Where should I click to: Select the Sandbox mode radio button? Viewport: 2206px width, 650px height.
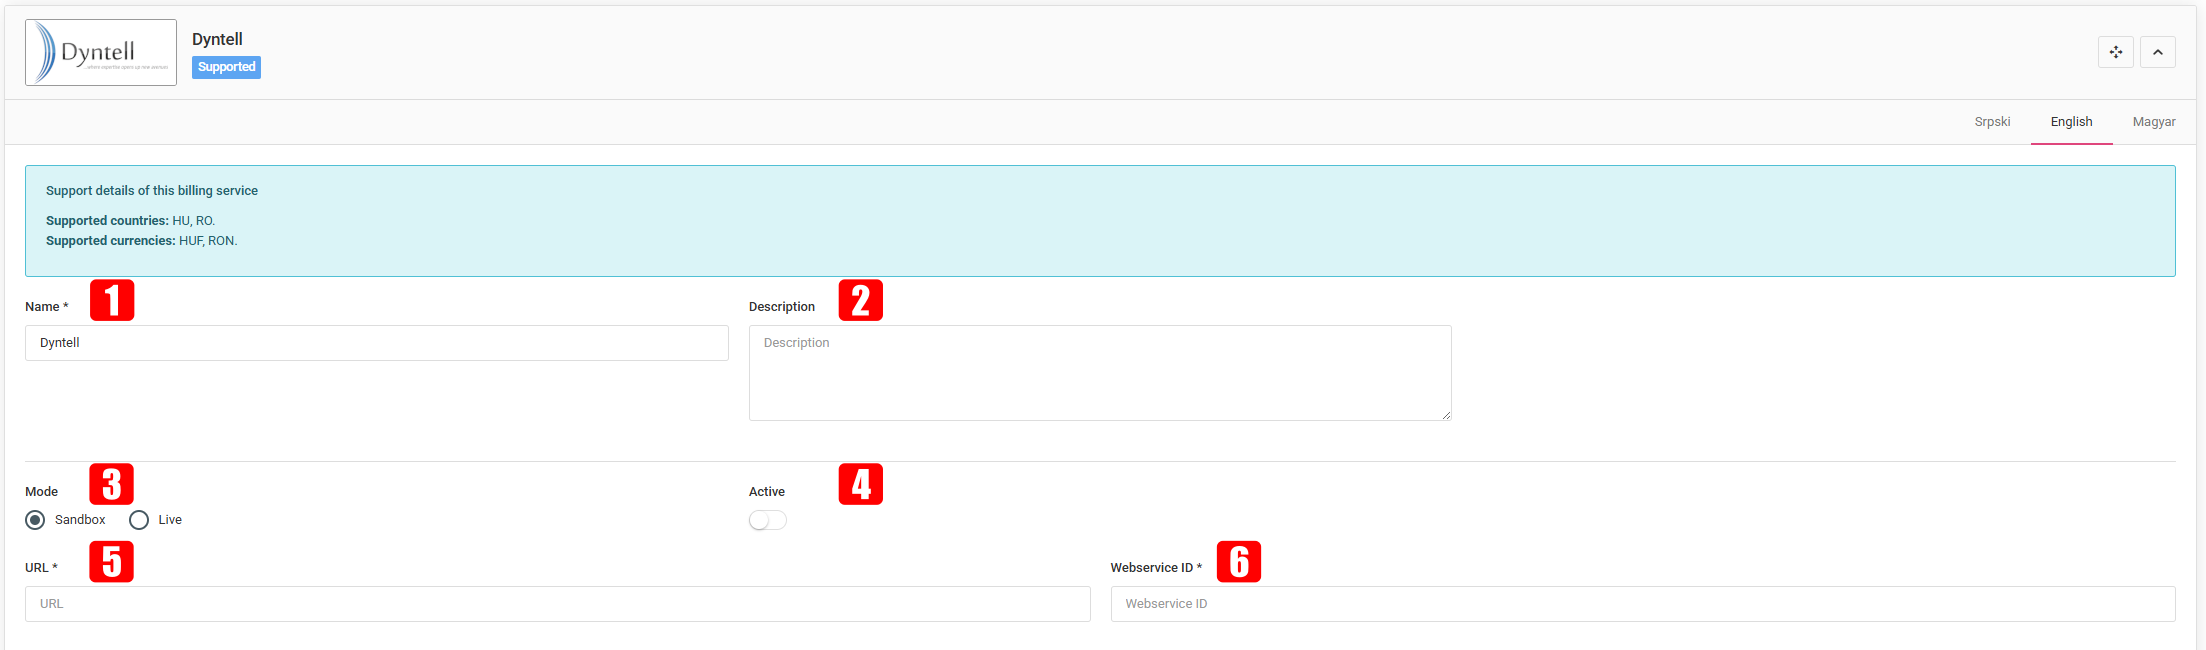pos(35,520)
